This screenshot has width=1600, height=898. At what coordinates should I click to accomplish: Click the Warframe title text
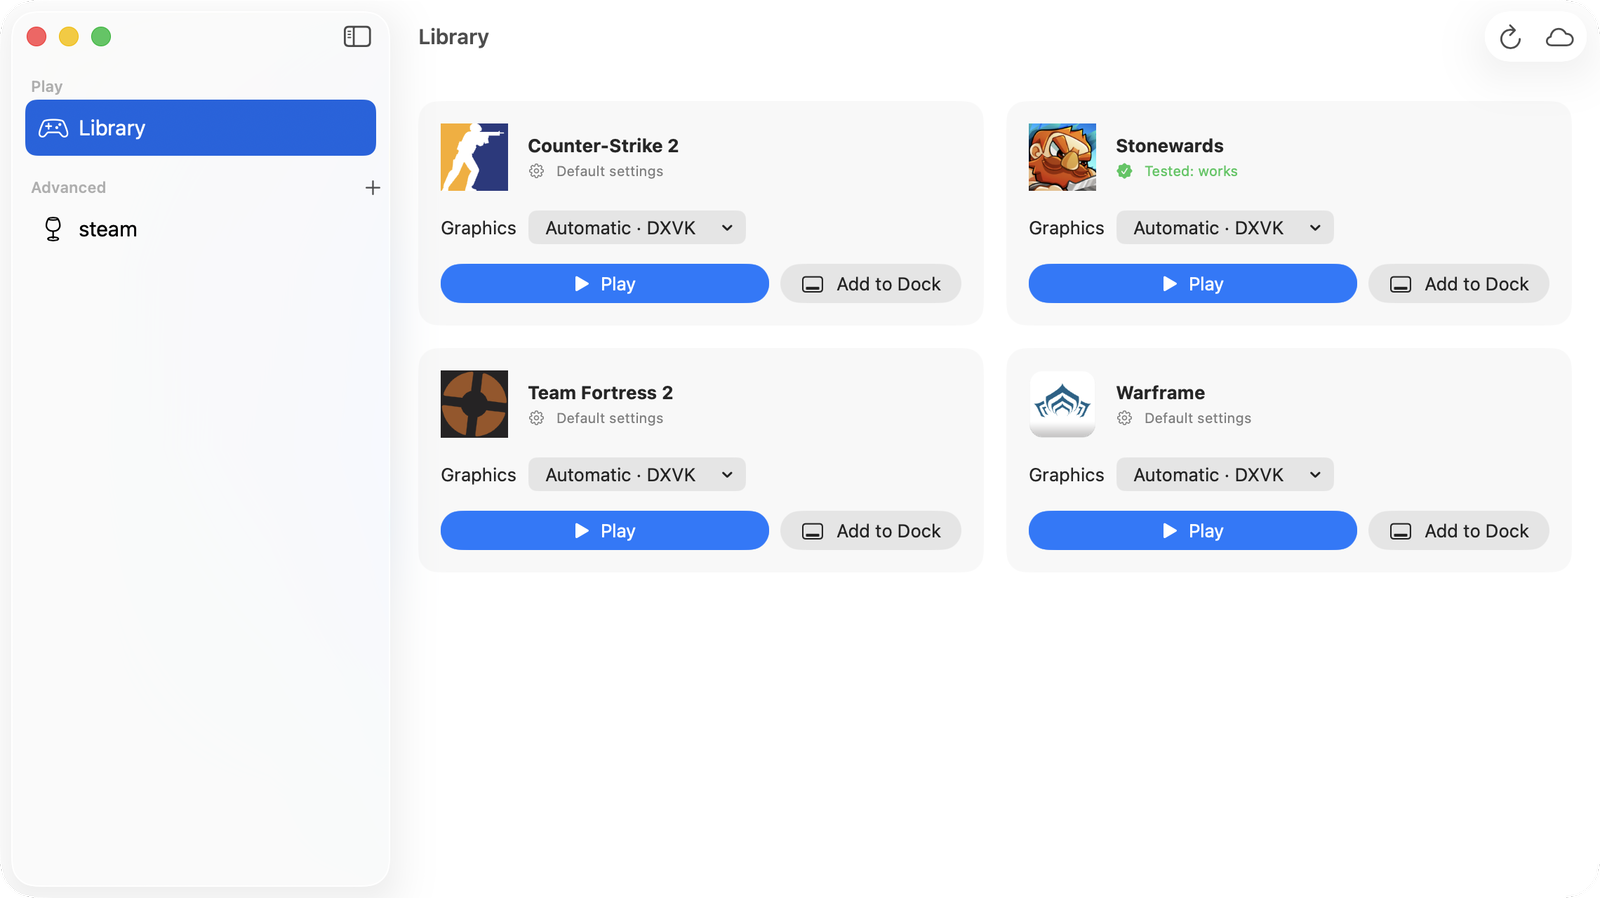(1160, 393)
